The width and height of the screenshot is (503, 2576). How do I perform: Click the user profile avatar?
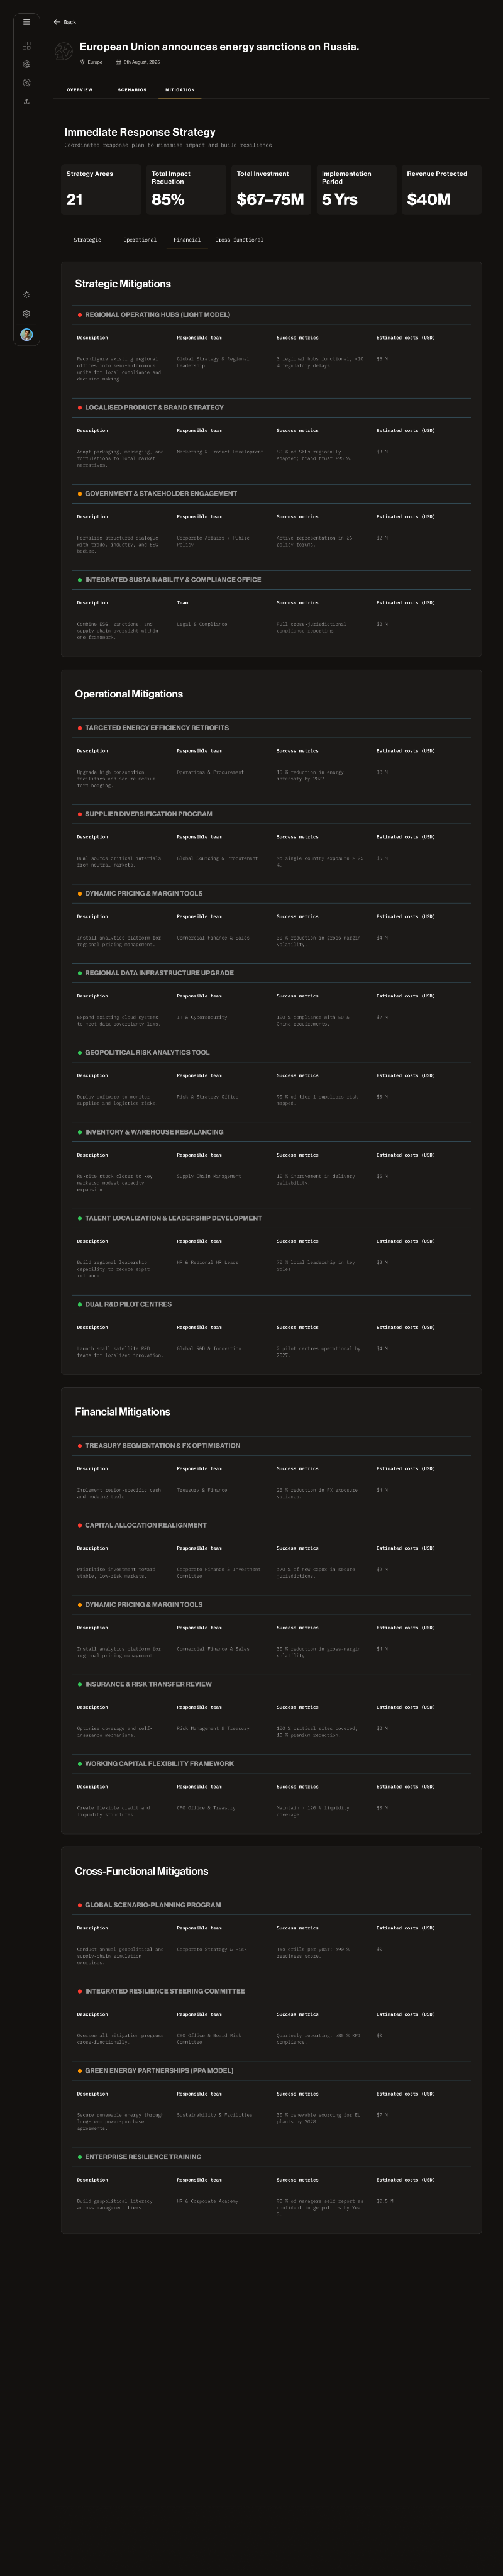26,335
